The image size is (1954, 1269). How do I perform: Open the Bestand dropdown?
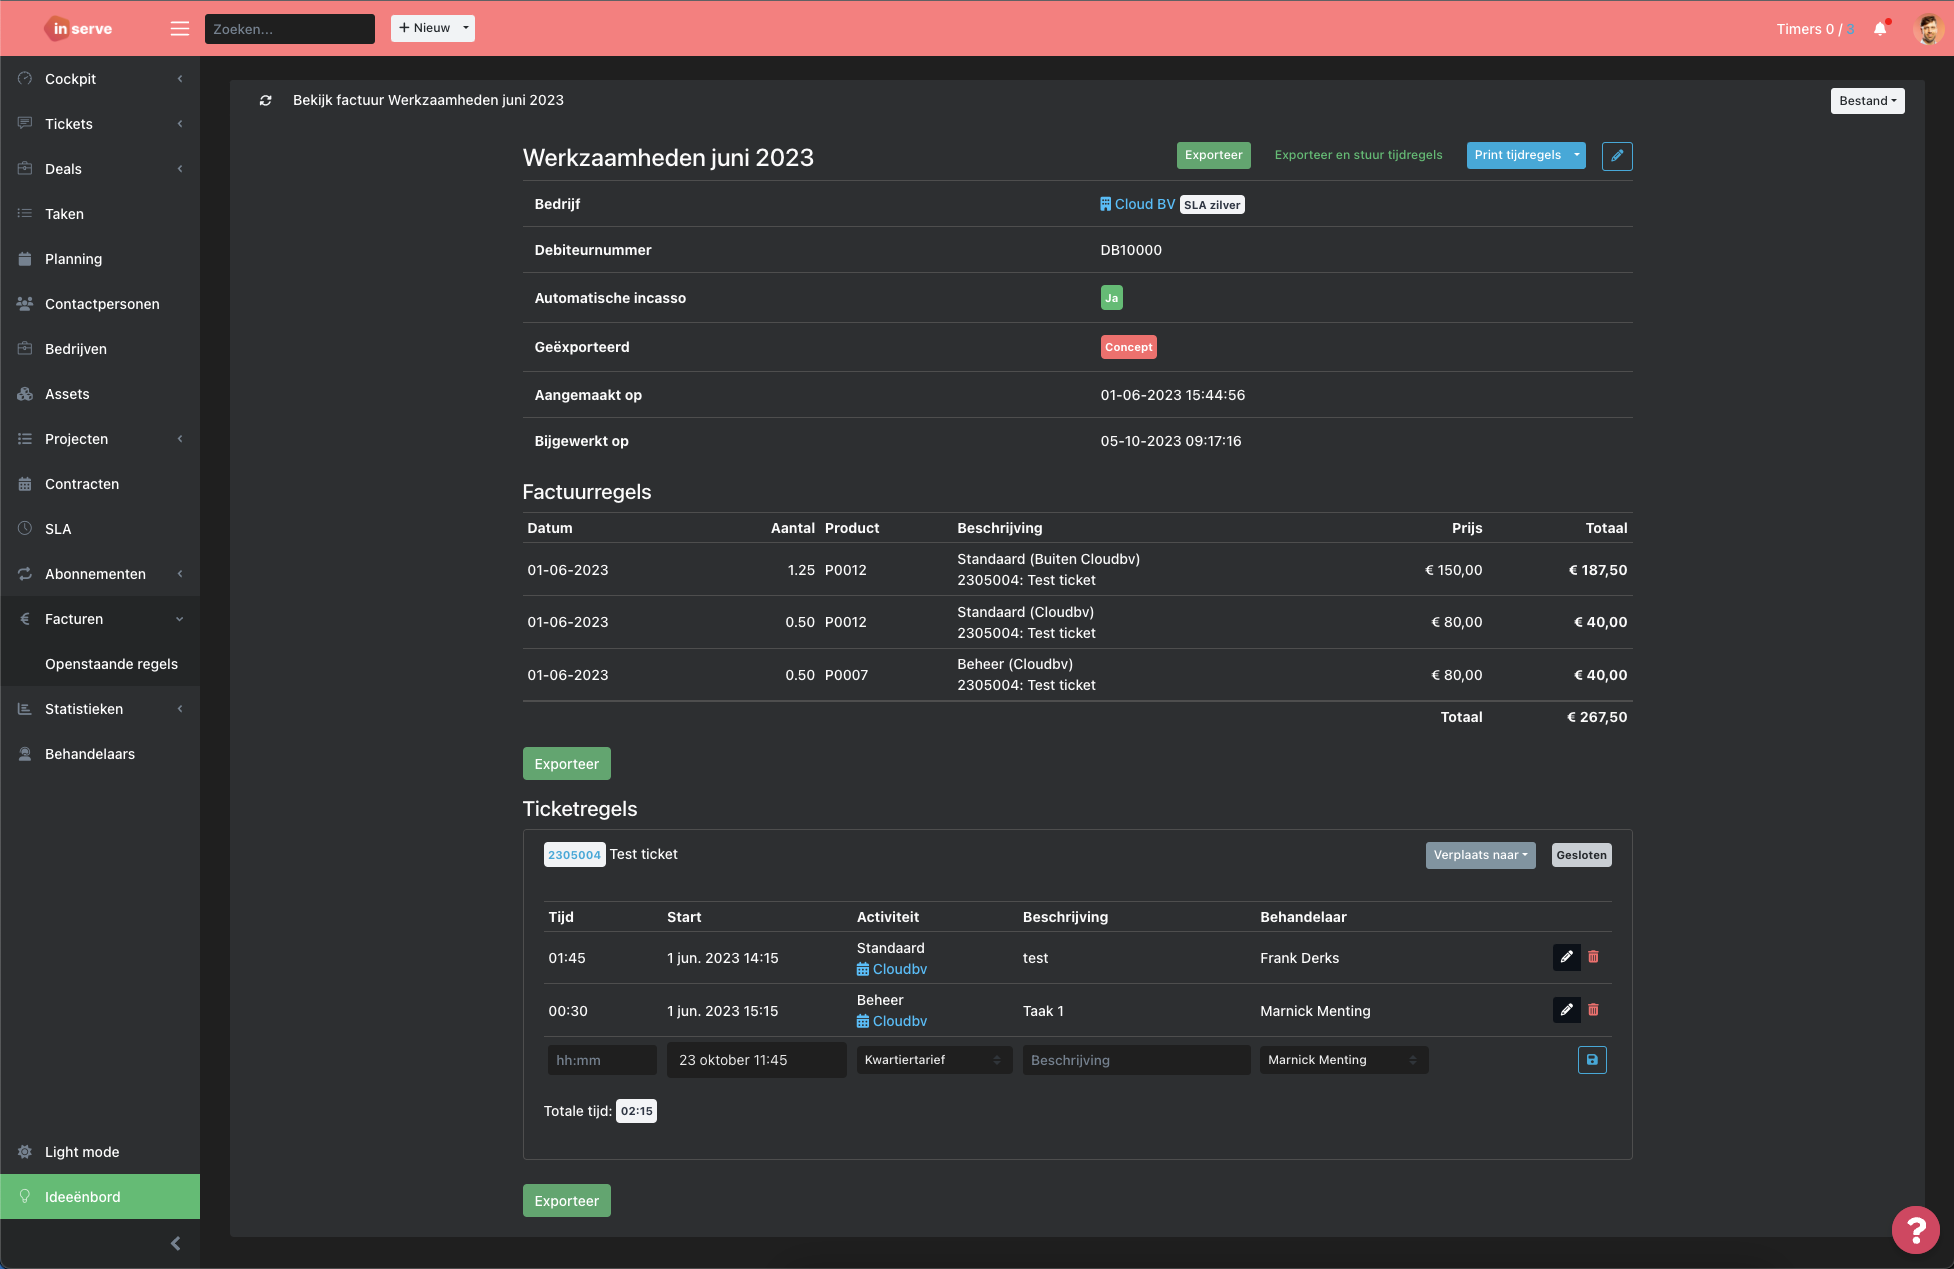pyautogui.click(x=1867, y=101)
